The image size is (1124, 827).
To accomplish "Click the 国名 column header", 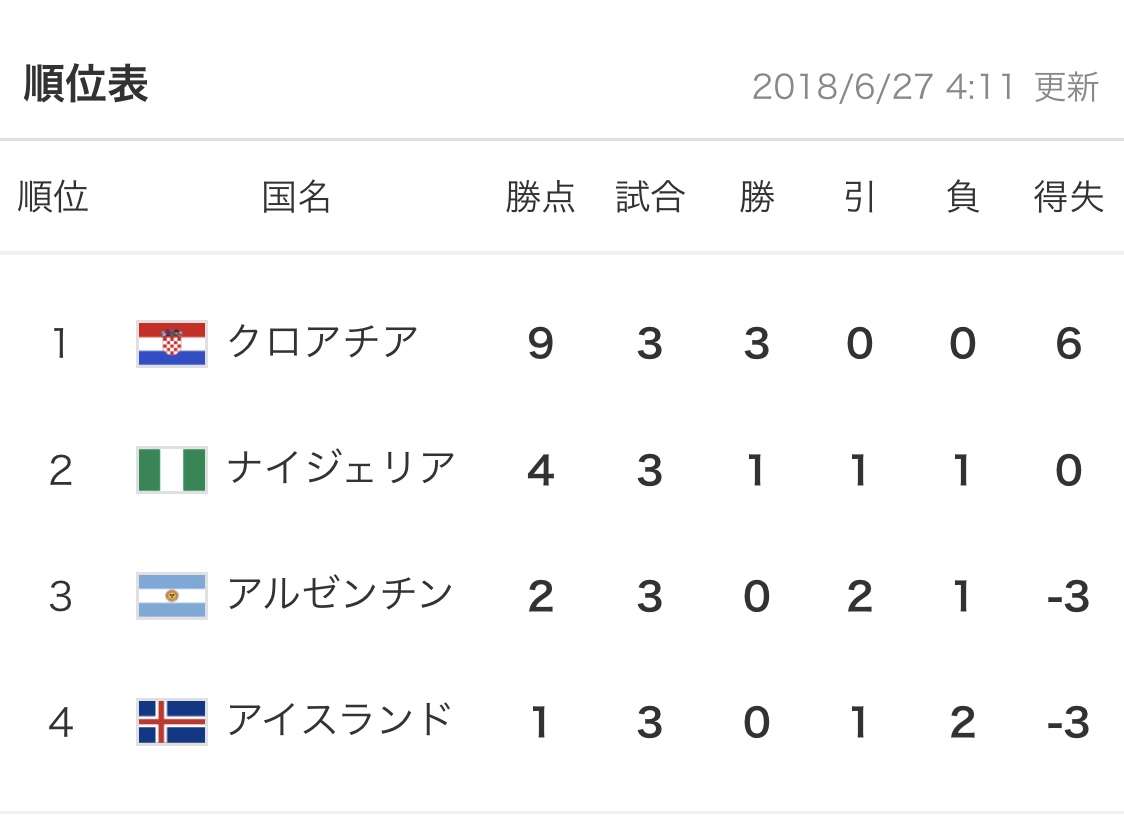I will tap(296, 197).
